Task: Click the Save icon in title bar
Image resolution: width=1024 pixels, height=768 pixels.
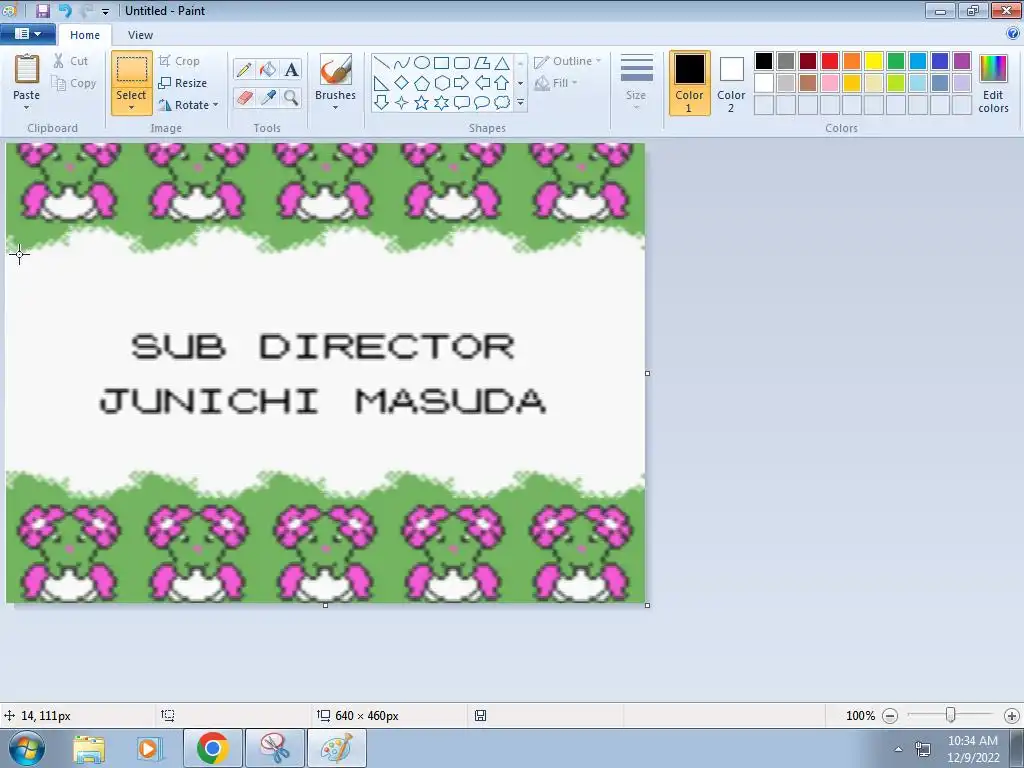Action: click(42, 10)
